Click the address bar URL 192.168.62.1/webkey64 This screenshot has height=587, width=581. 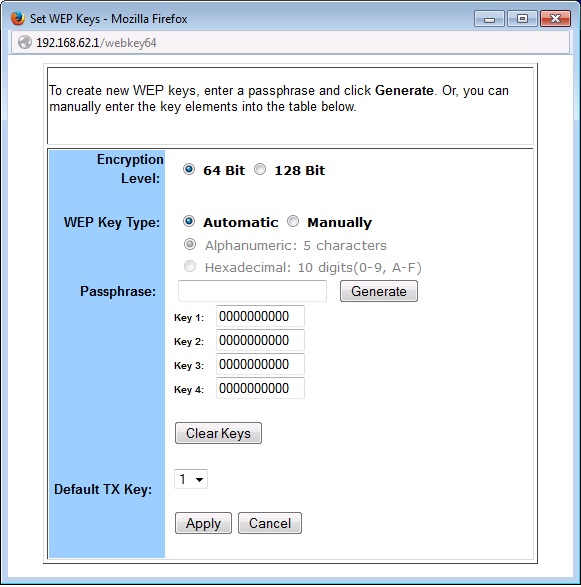(x=96, y=43)
